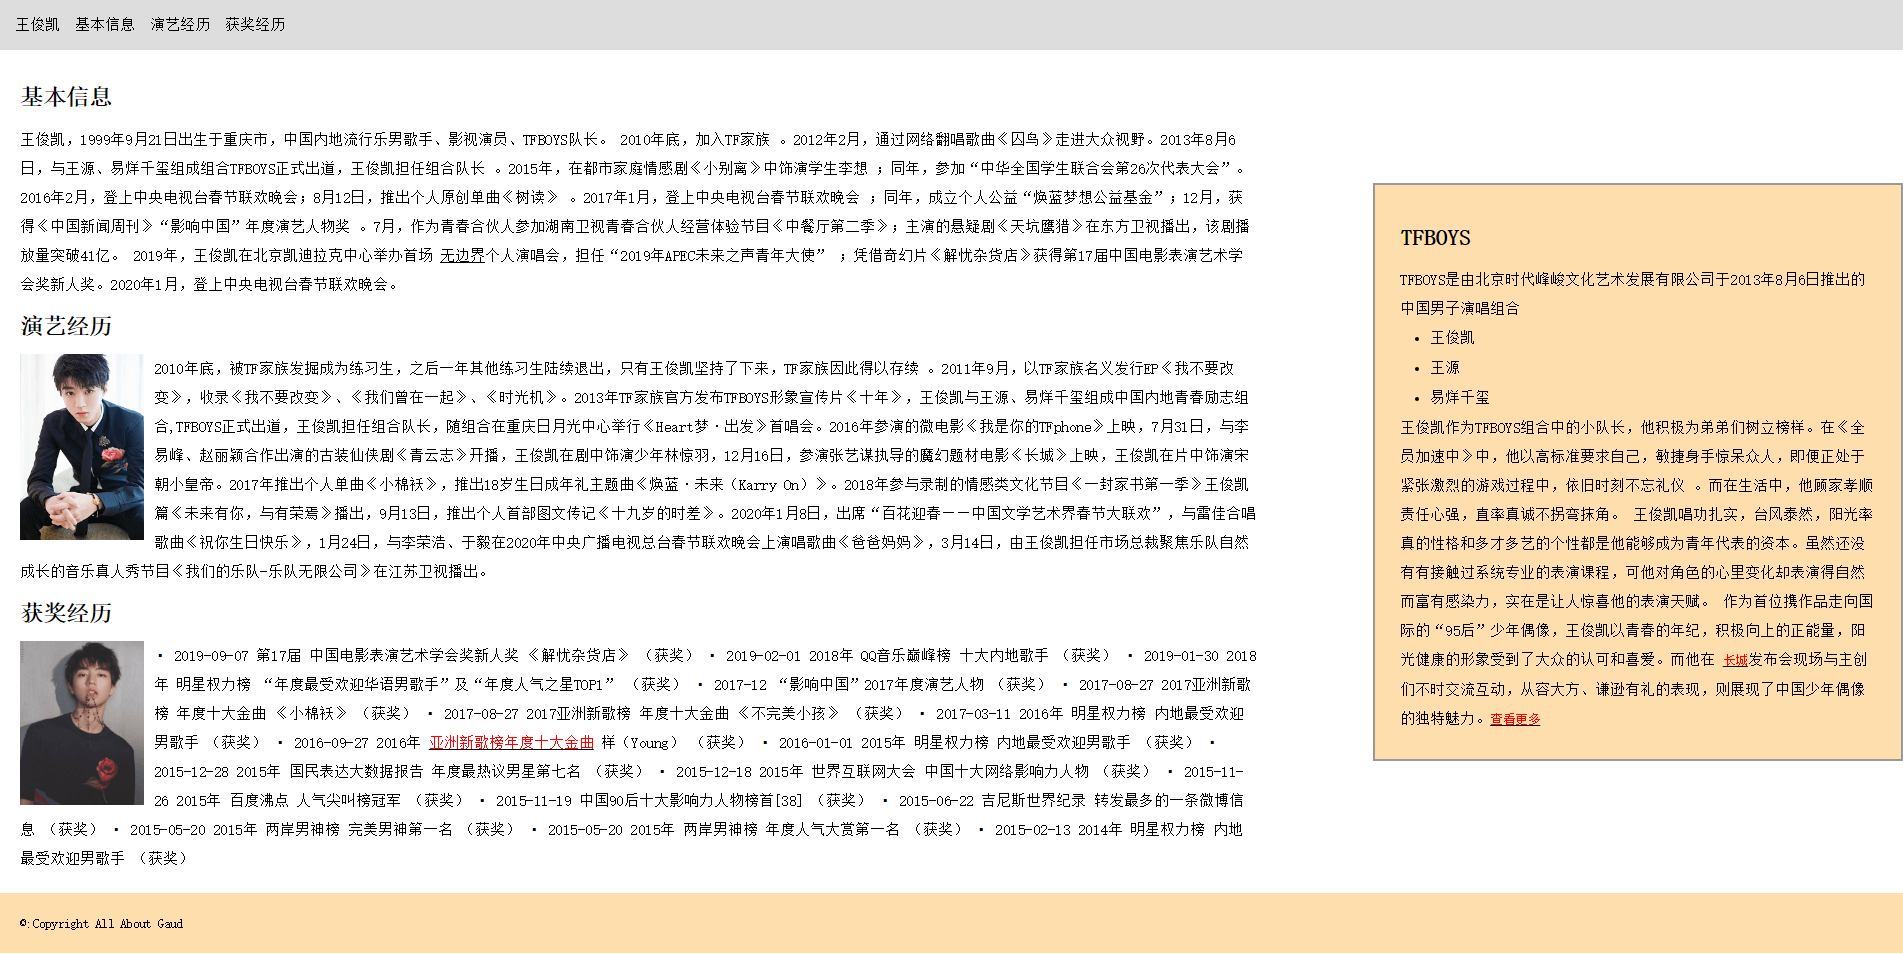
Task: Open 查看更多 at the sidebar bottom
Action: tap(1514, 719)
